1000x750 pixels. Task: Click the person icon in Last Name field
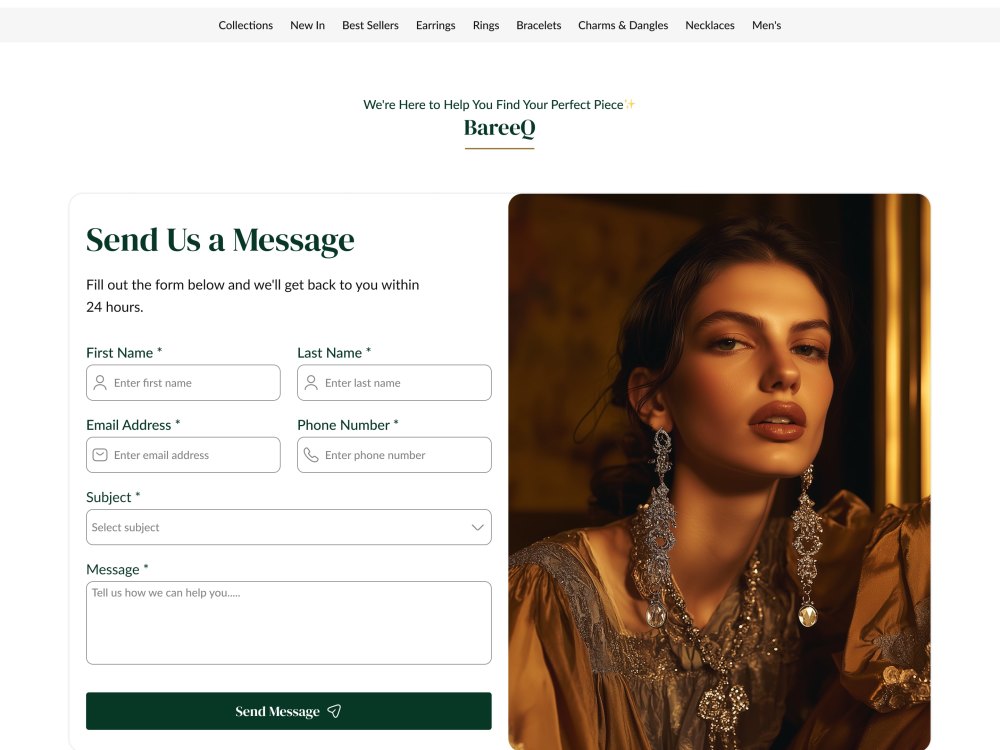[311, 383]
